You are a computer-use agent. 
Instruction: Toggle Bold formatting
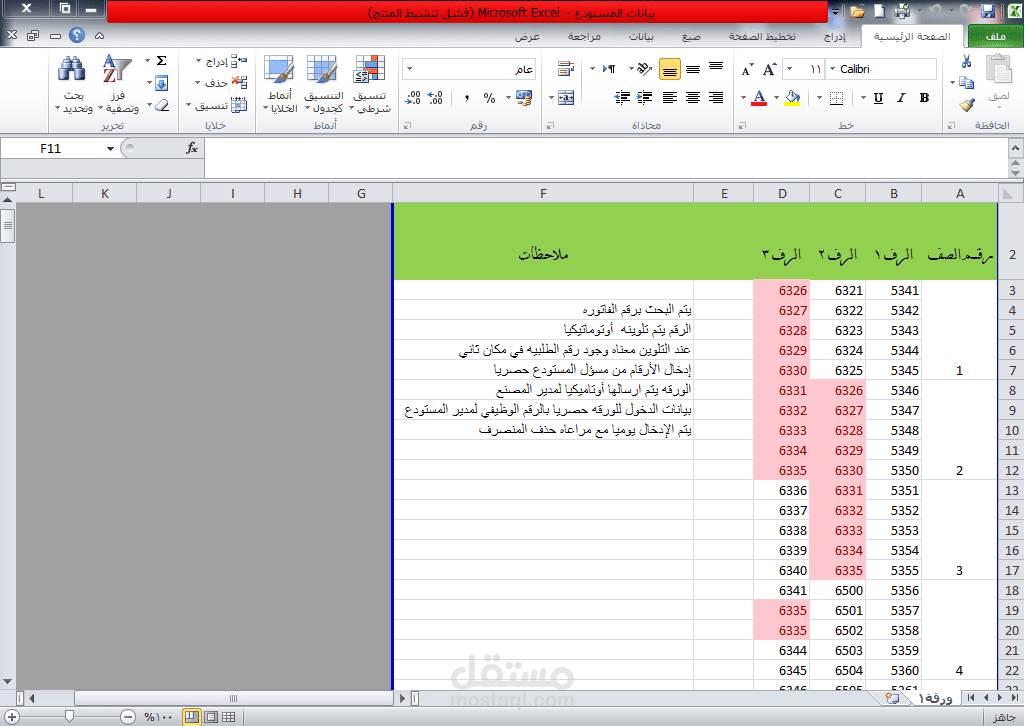pos(924,98)
